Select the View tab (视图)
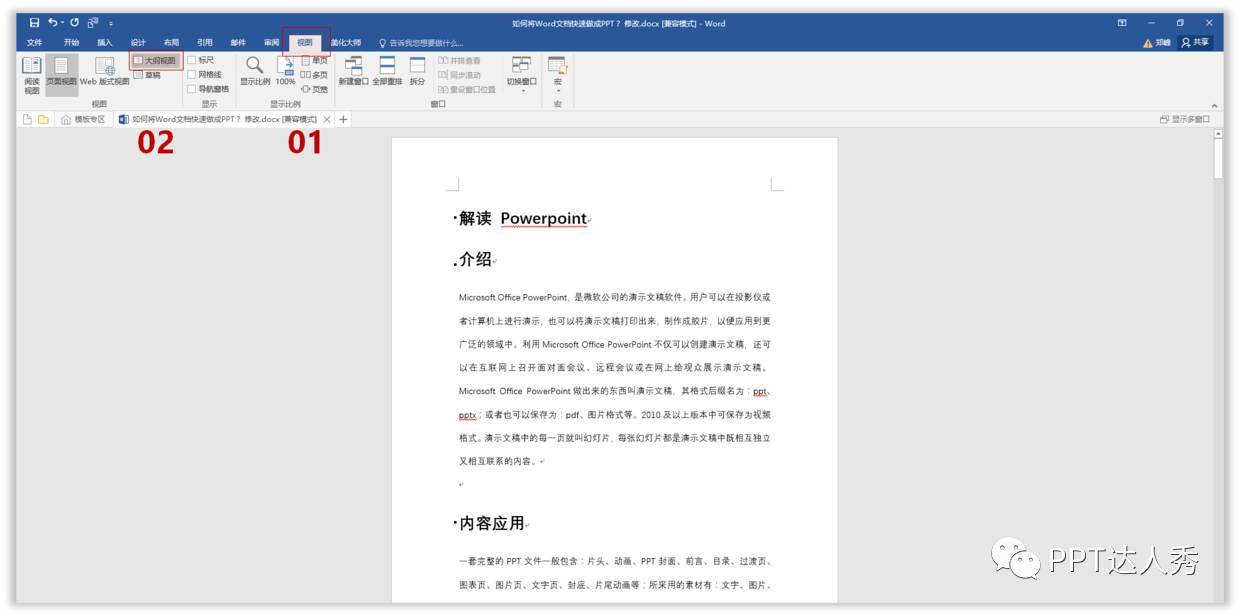 pos(305,43)
